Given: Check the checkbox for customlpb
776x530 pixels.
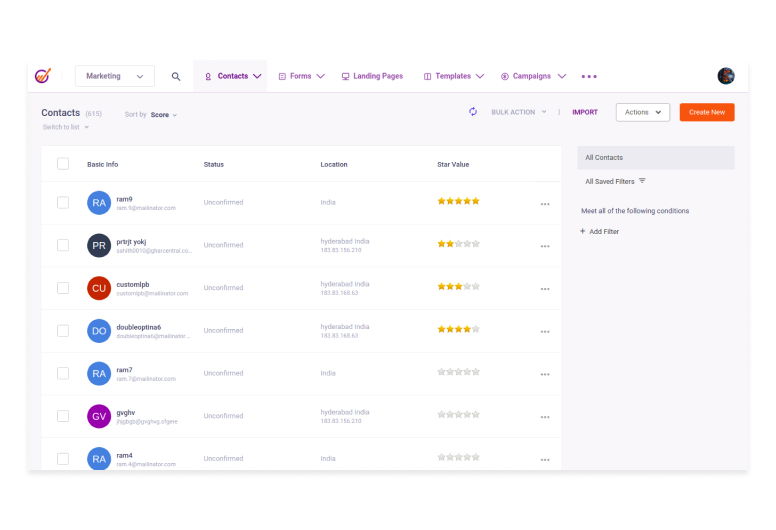Looking at the screenshot, I should [63, 288].
